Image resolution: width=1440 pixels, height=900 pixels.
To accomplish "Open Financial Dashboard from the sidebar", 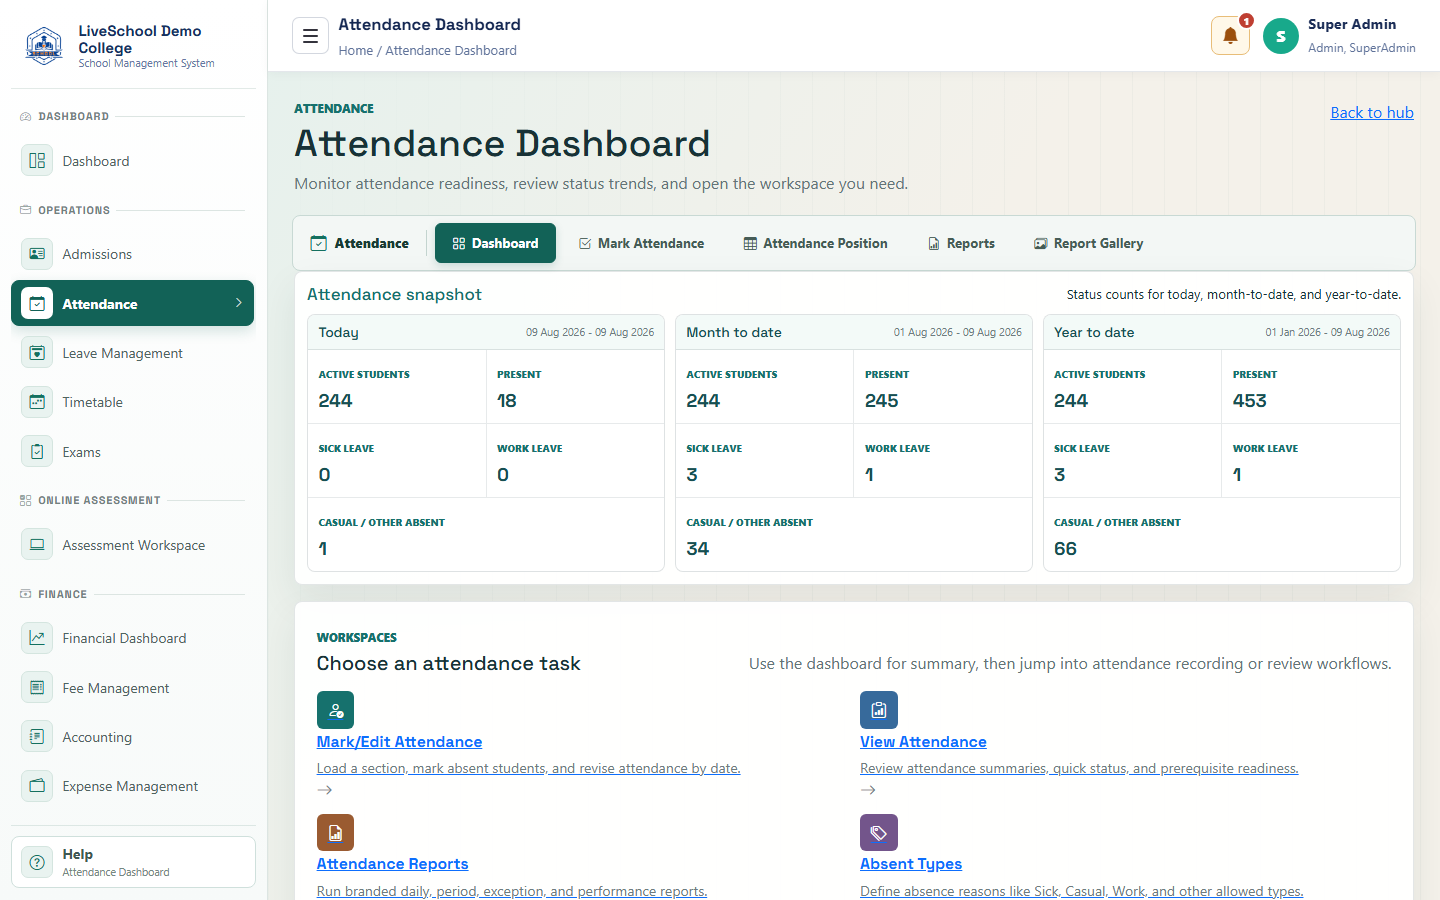I will [x=133, y=638].
